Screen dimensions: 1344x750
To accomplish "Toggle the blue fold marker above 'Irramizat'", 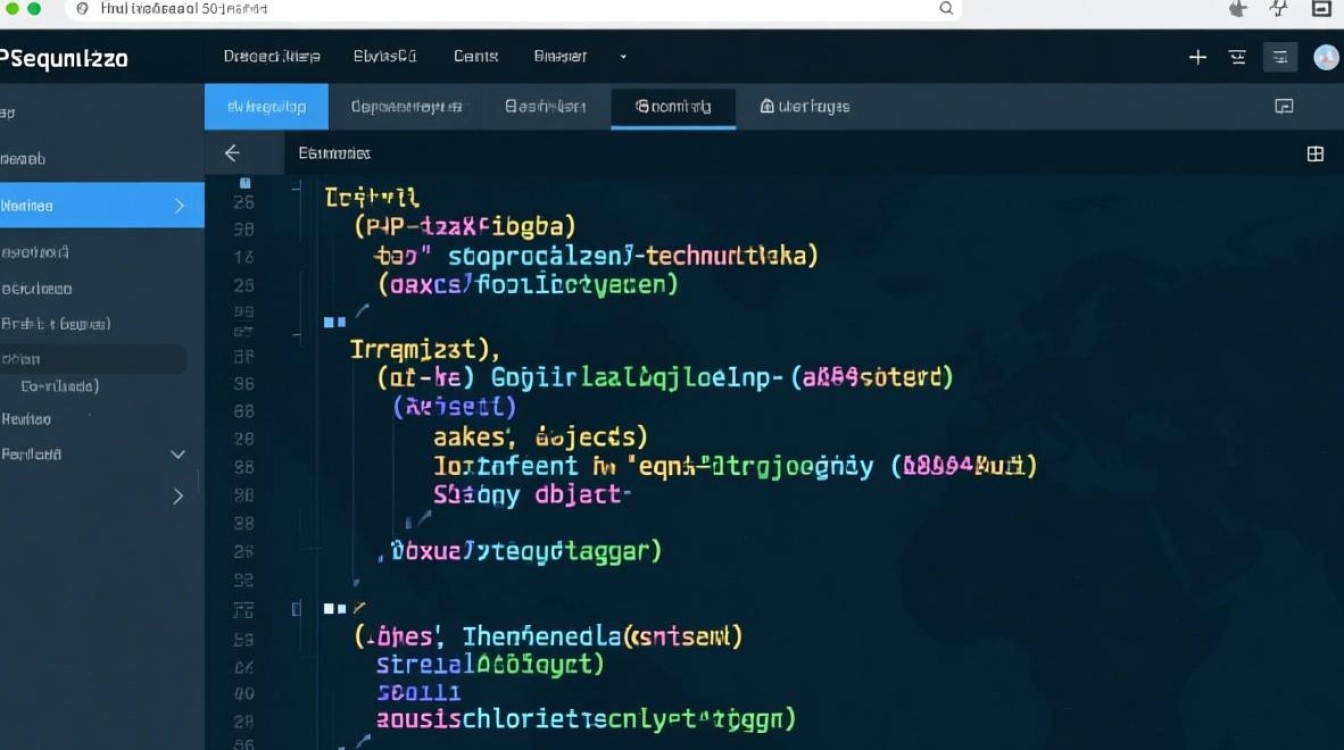I will coord(334,322).
